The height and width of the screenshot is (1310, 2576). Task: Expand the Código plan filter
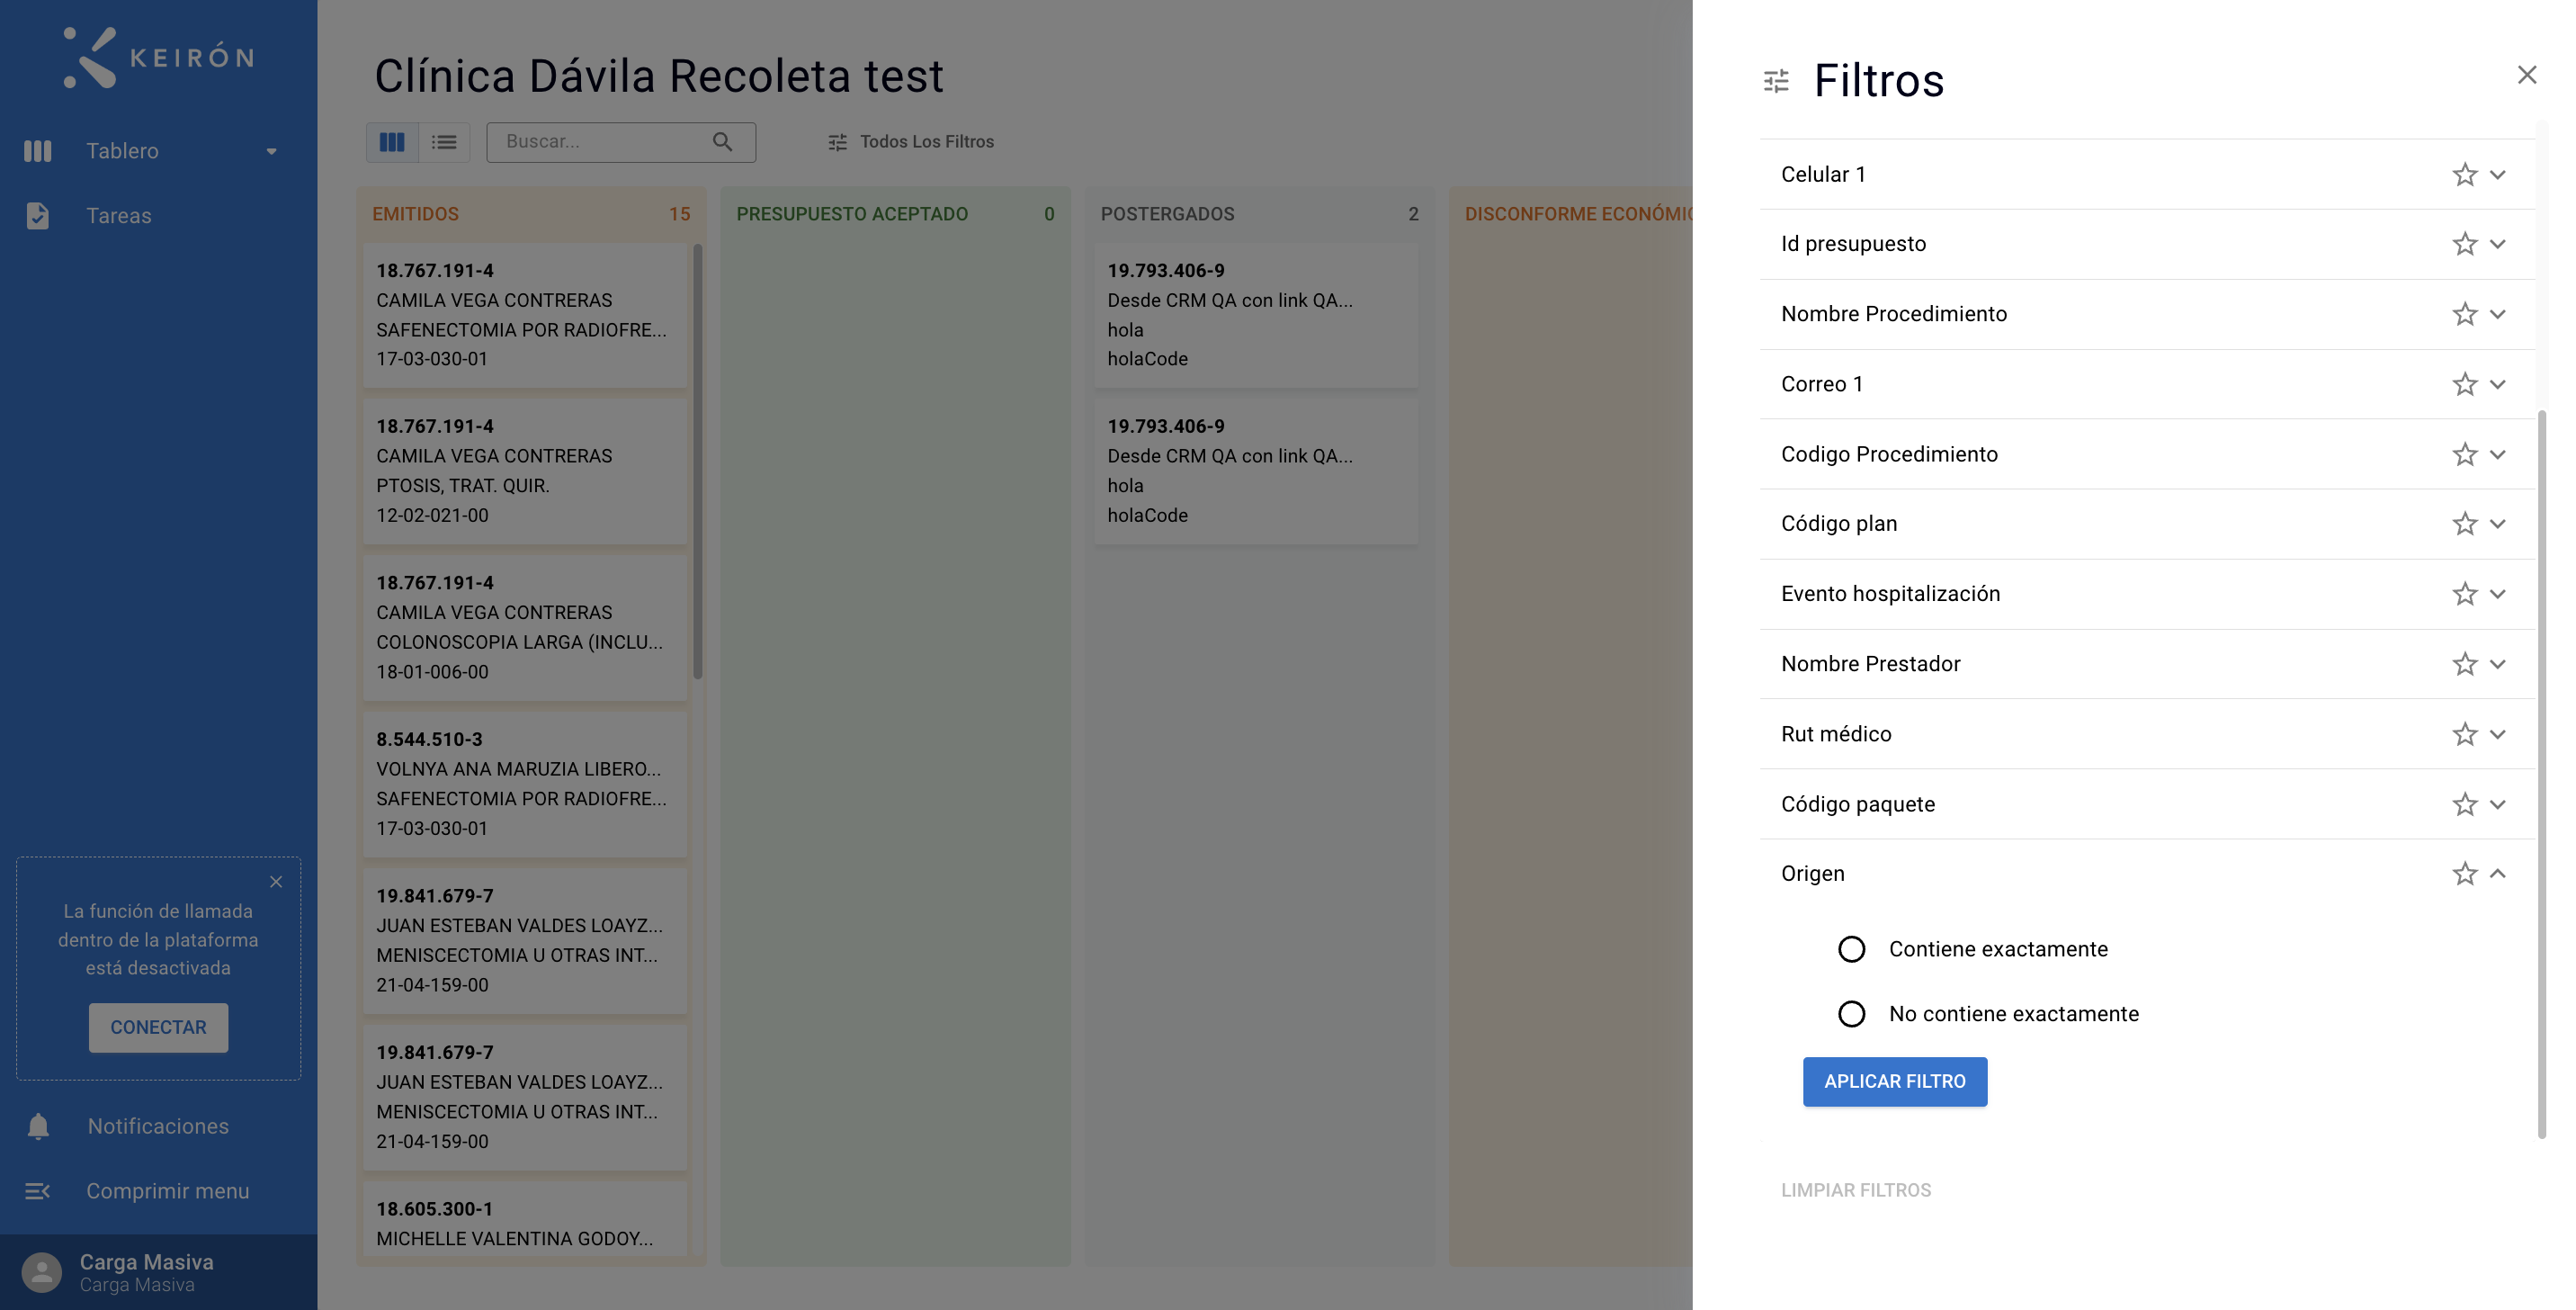pyautogui.click(x=2498, y=524)
